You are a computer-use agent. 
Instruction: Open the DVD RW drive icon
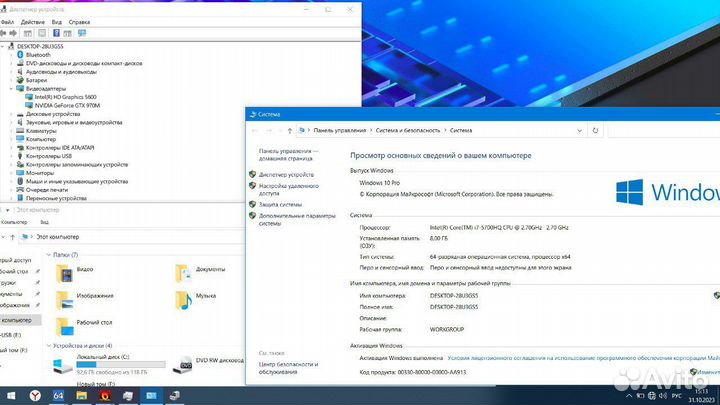[182, 365]
